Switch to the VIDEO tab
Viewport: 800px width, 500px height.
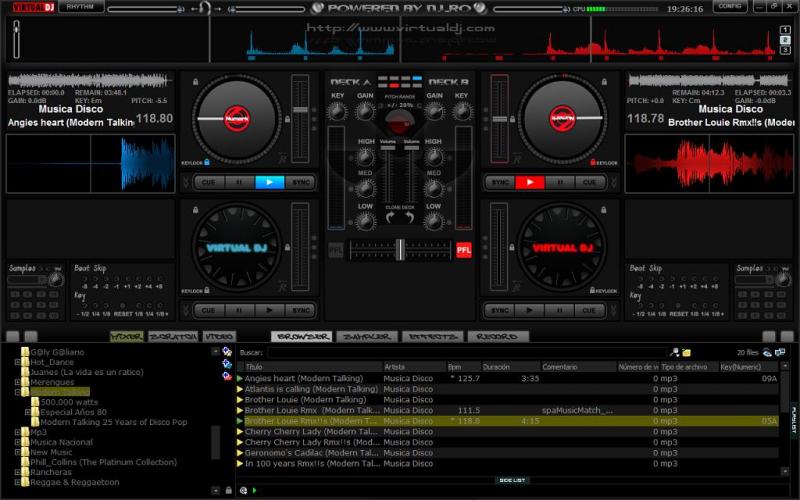pyautogui.click(x=219, y=337)
